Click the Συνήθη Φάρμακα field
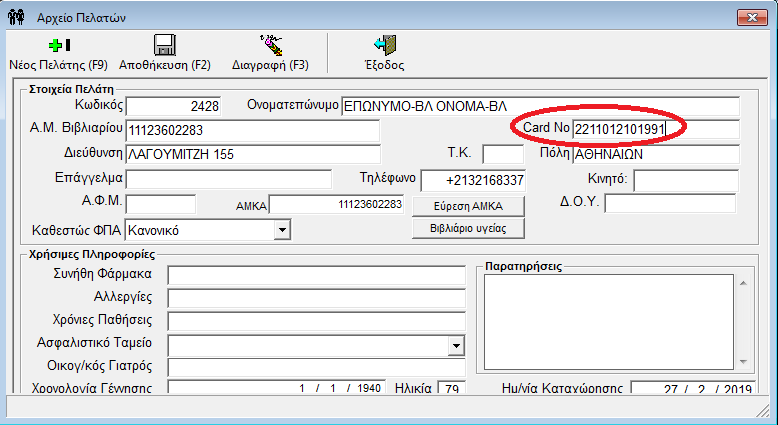The height and width of the screenshot is (425, 778). click(317, 275)
